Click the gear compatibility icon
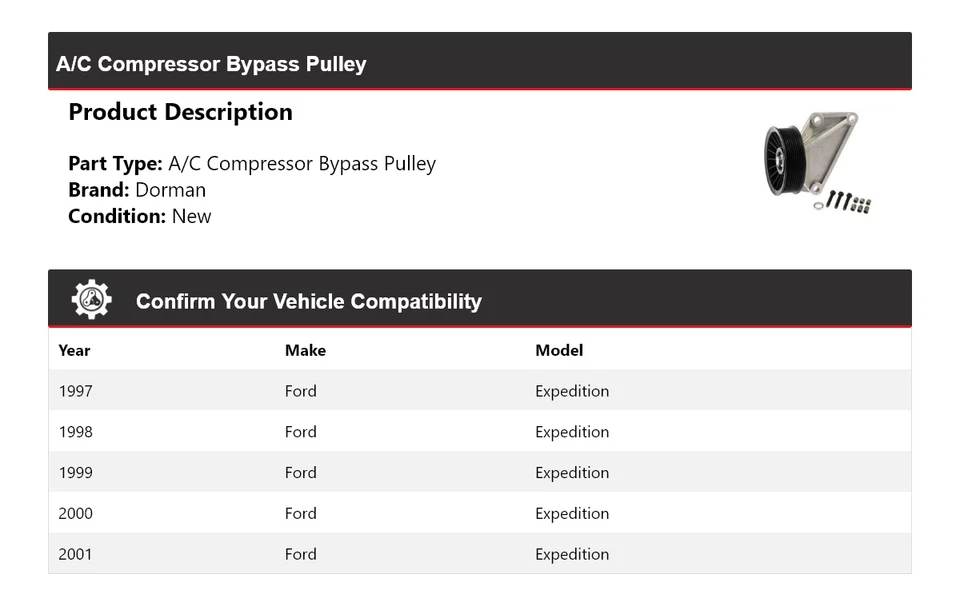This screenshot has height=606, width=960. point(91,300)
